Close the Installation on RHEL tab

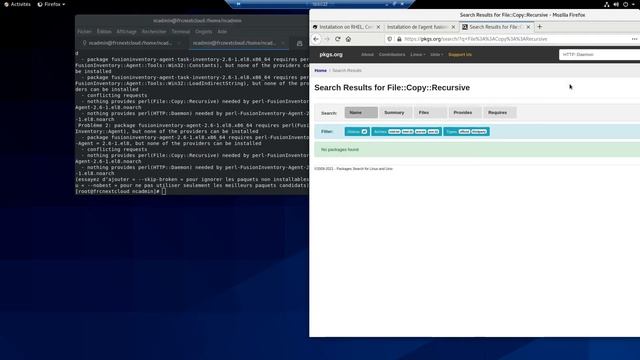378,27
